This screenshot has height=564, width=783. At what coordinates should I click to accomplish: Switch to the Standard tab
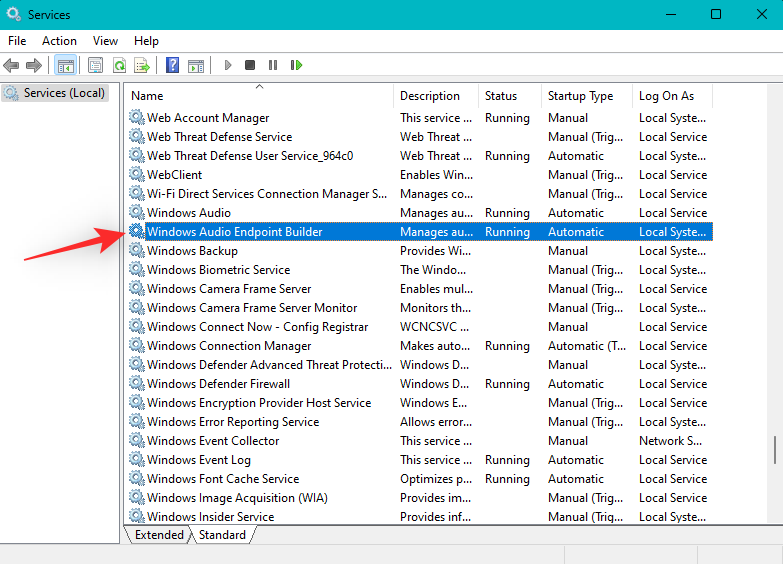tap(222, 535)
